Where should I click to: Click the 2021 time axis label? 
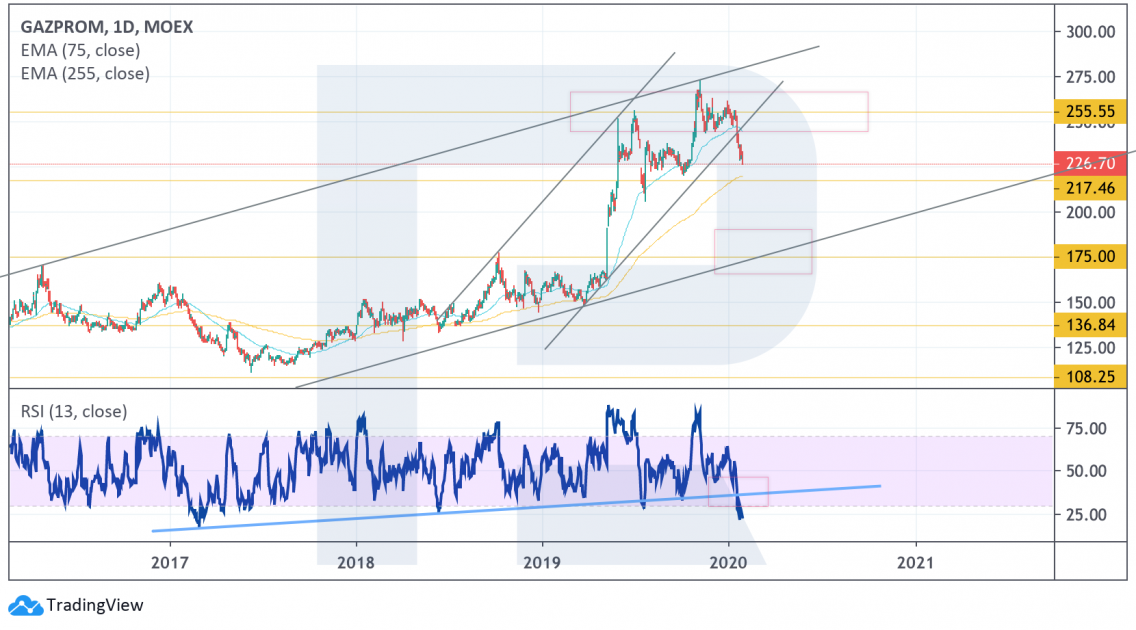coord(916,563)
